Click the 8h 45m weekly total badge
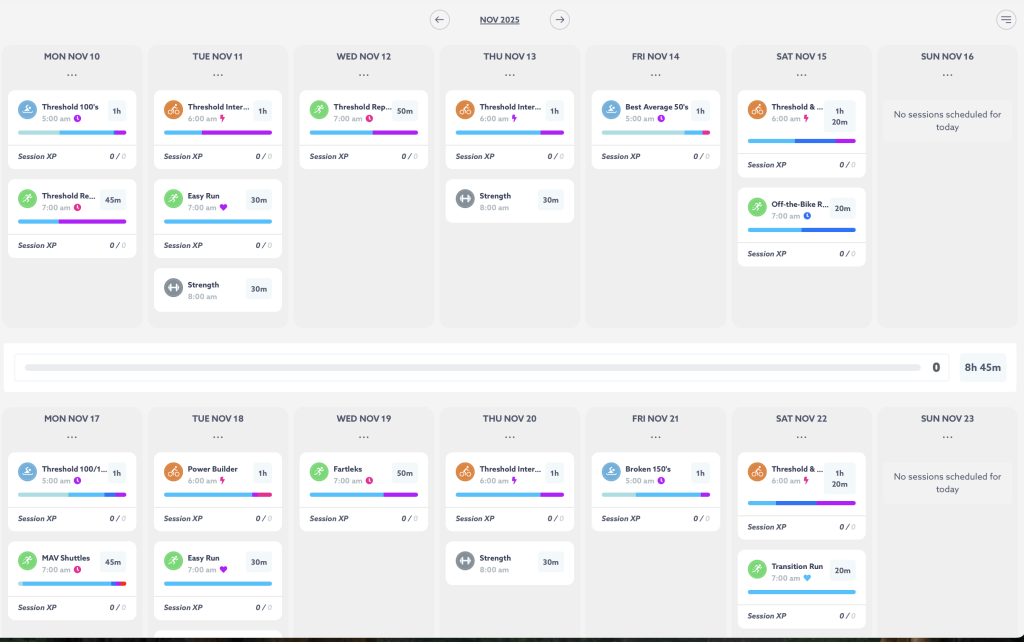 click(982, 368)
